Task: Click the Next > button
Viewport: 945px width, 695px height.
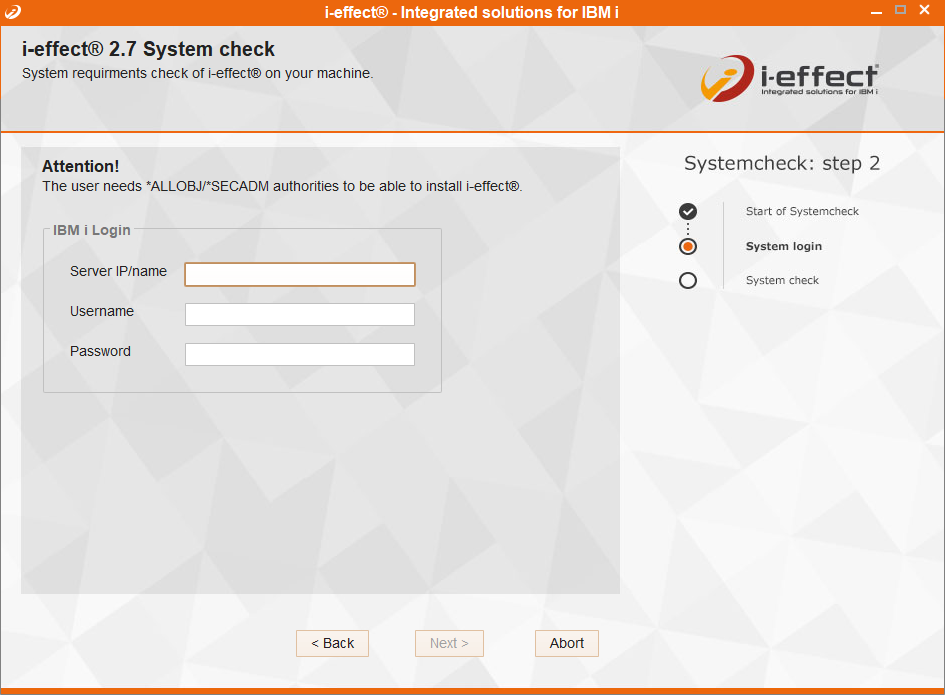Action: click(x=449, y=643)
